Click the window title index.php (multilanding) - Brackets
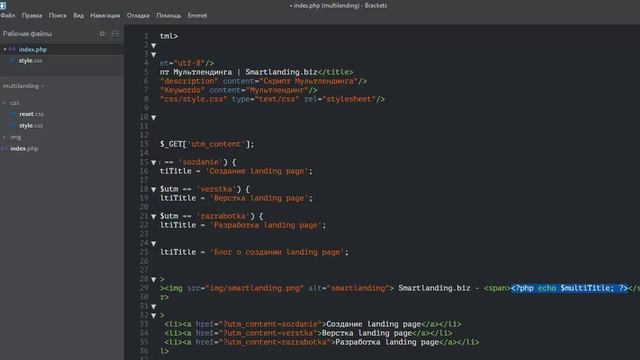 click(338, 5)
